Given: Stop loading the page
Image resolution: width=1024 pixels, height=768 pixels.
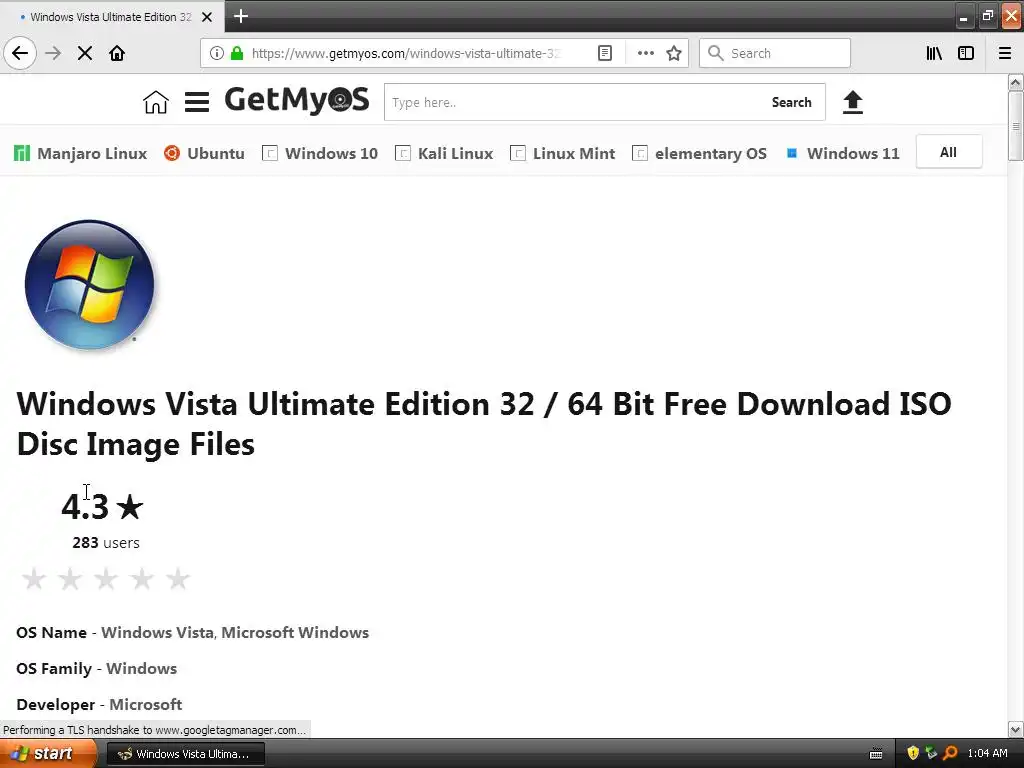Looking at the screenshot, I should pos(85,53).
